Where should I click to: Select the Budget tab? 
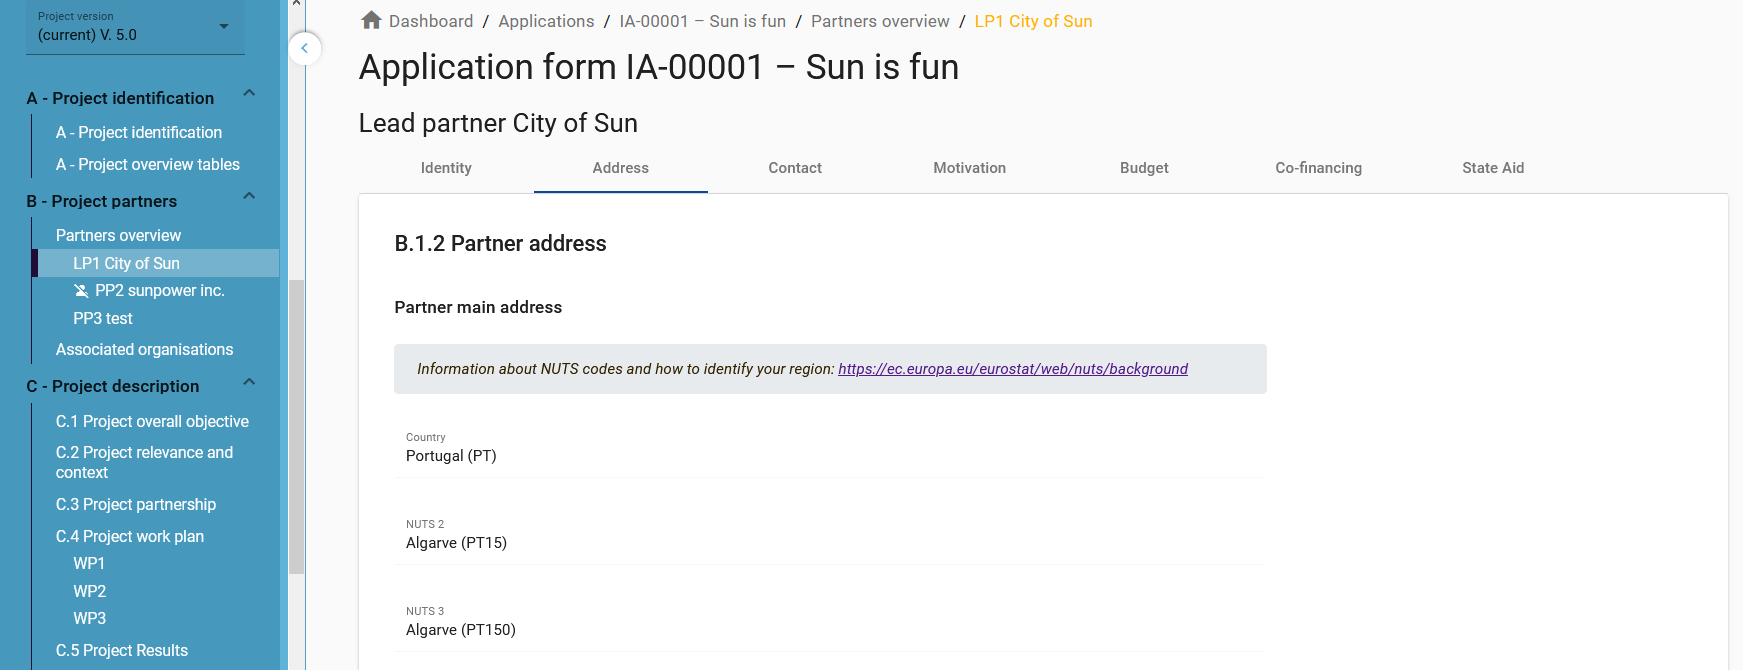coord(1144,168)
